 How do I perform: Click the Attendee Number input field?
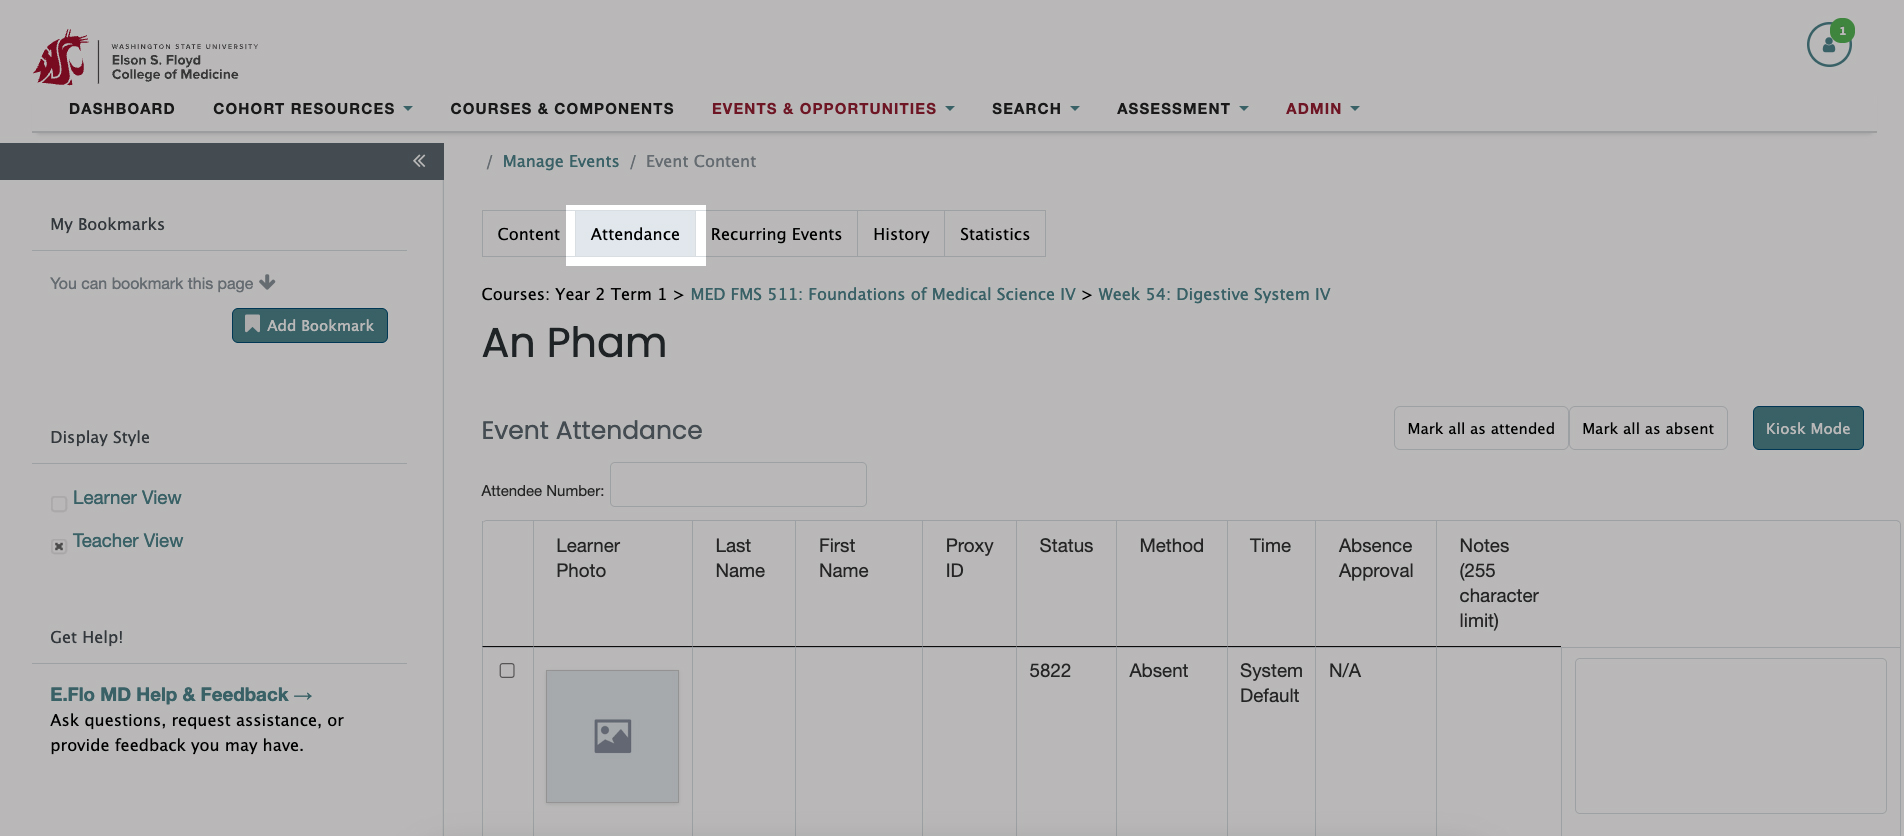pyautogui.click(x=738, y=485)
